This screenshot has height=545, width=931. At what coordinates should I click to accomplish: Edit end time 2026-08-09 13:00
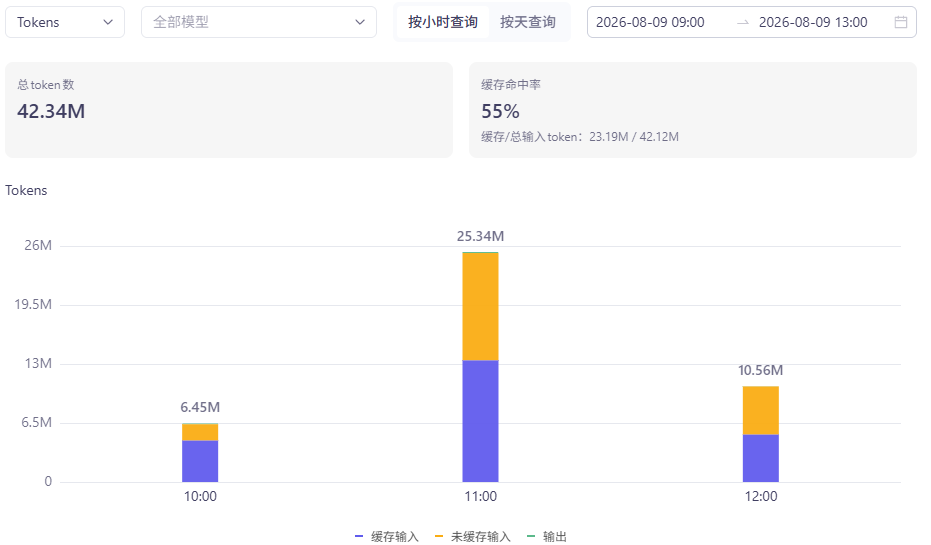point(813,22)
